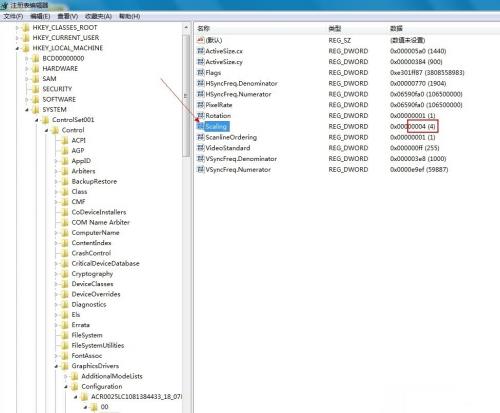The image size is (500, 413).
Task: Click the 数据 column header
Action: point(396,29)
